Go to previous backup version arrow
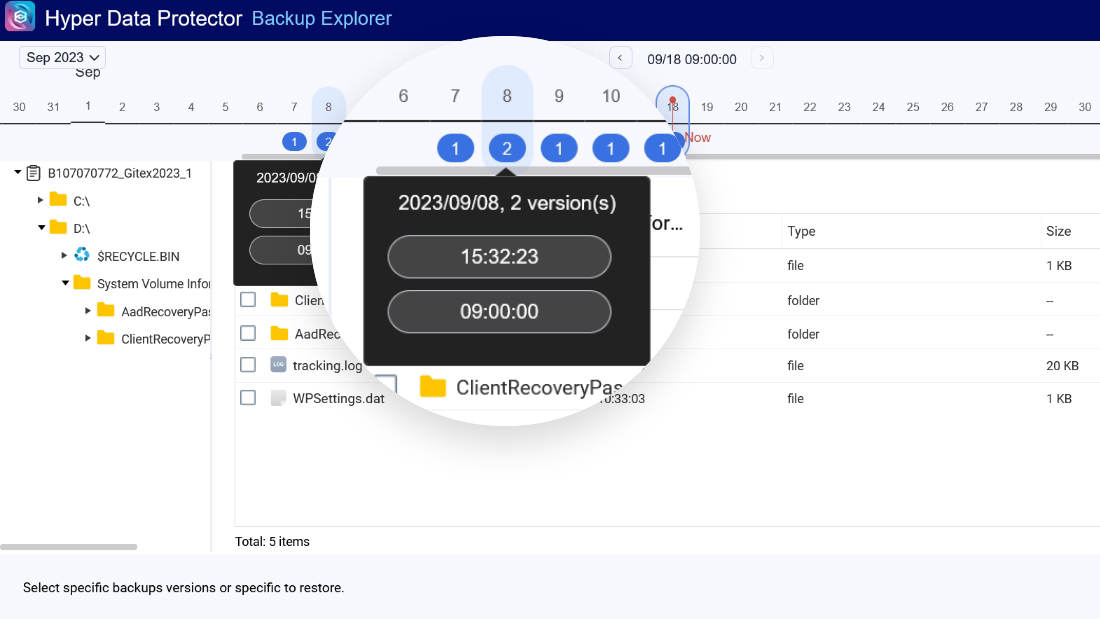The width and height of the screenshot is (1100, 619). click(620, 58)
